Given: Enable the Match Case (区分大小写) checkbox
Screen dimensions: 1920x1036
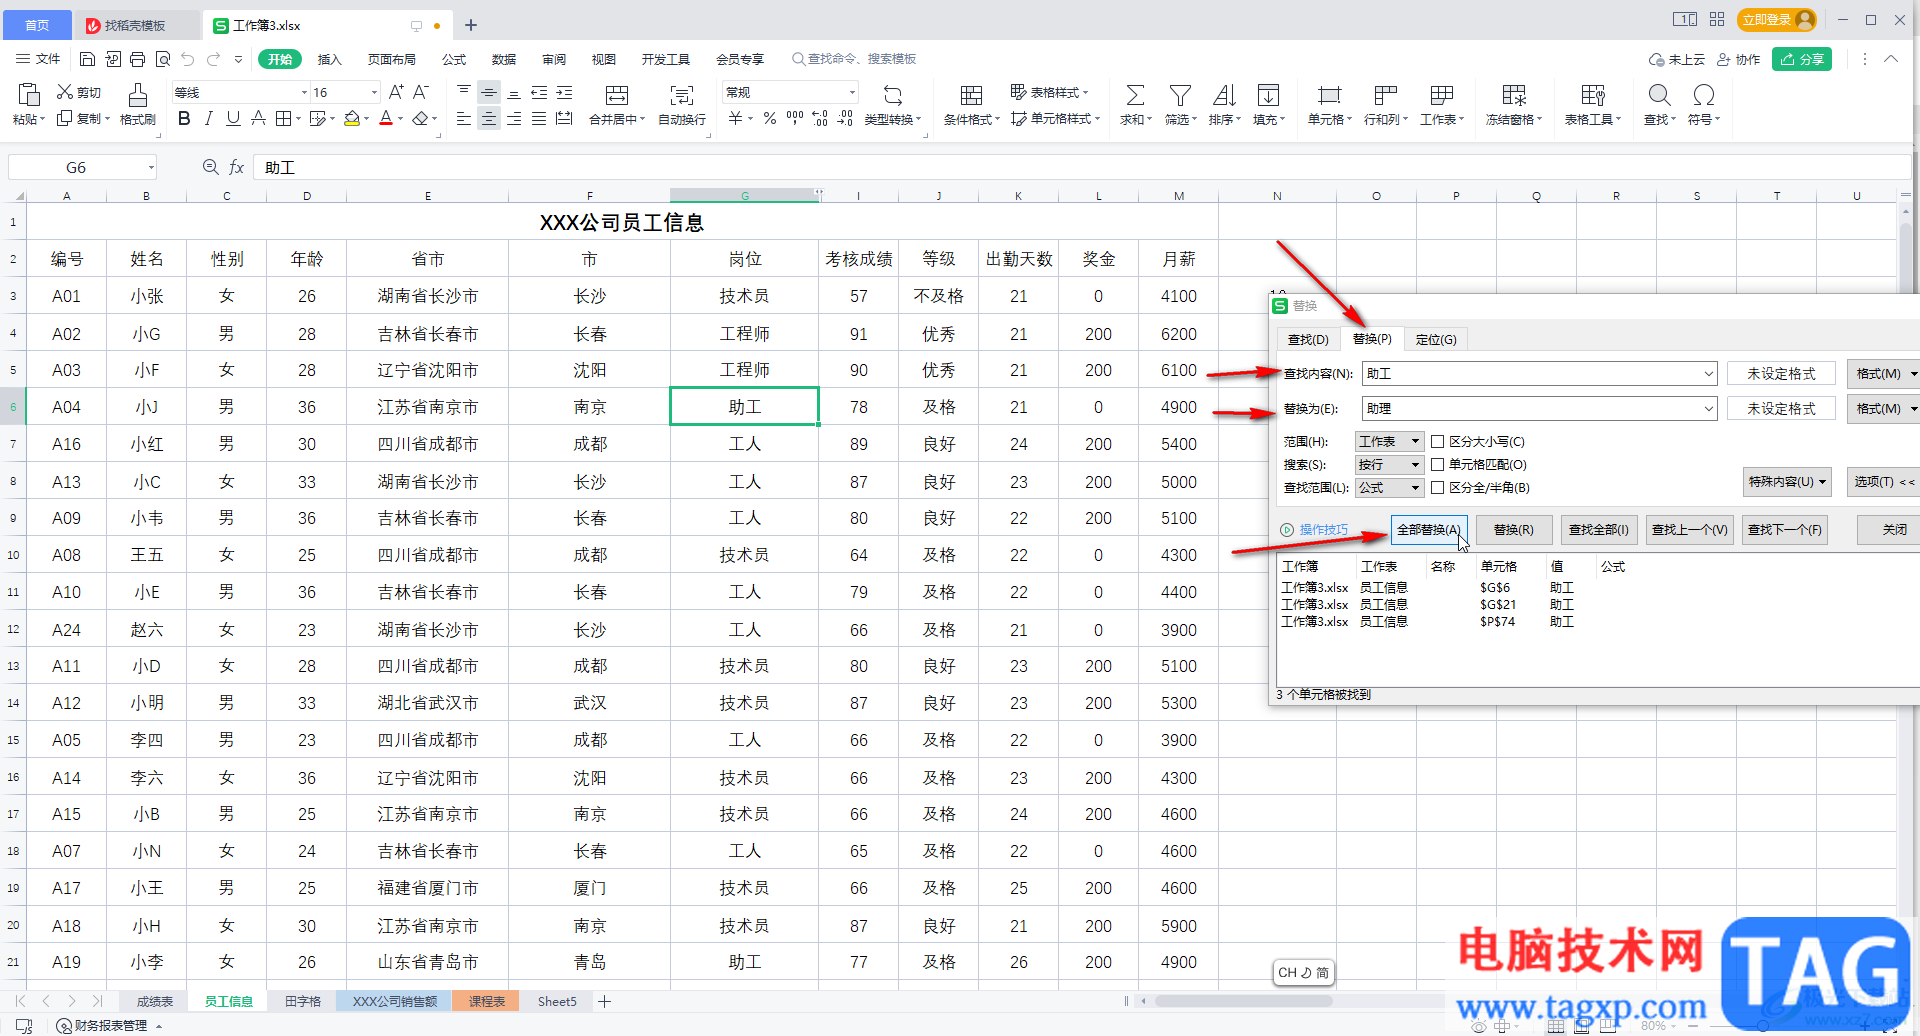Looking at the screenshot, I should [x=1437, y=441].
